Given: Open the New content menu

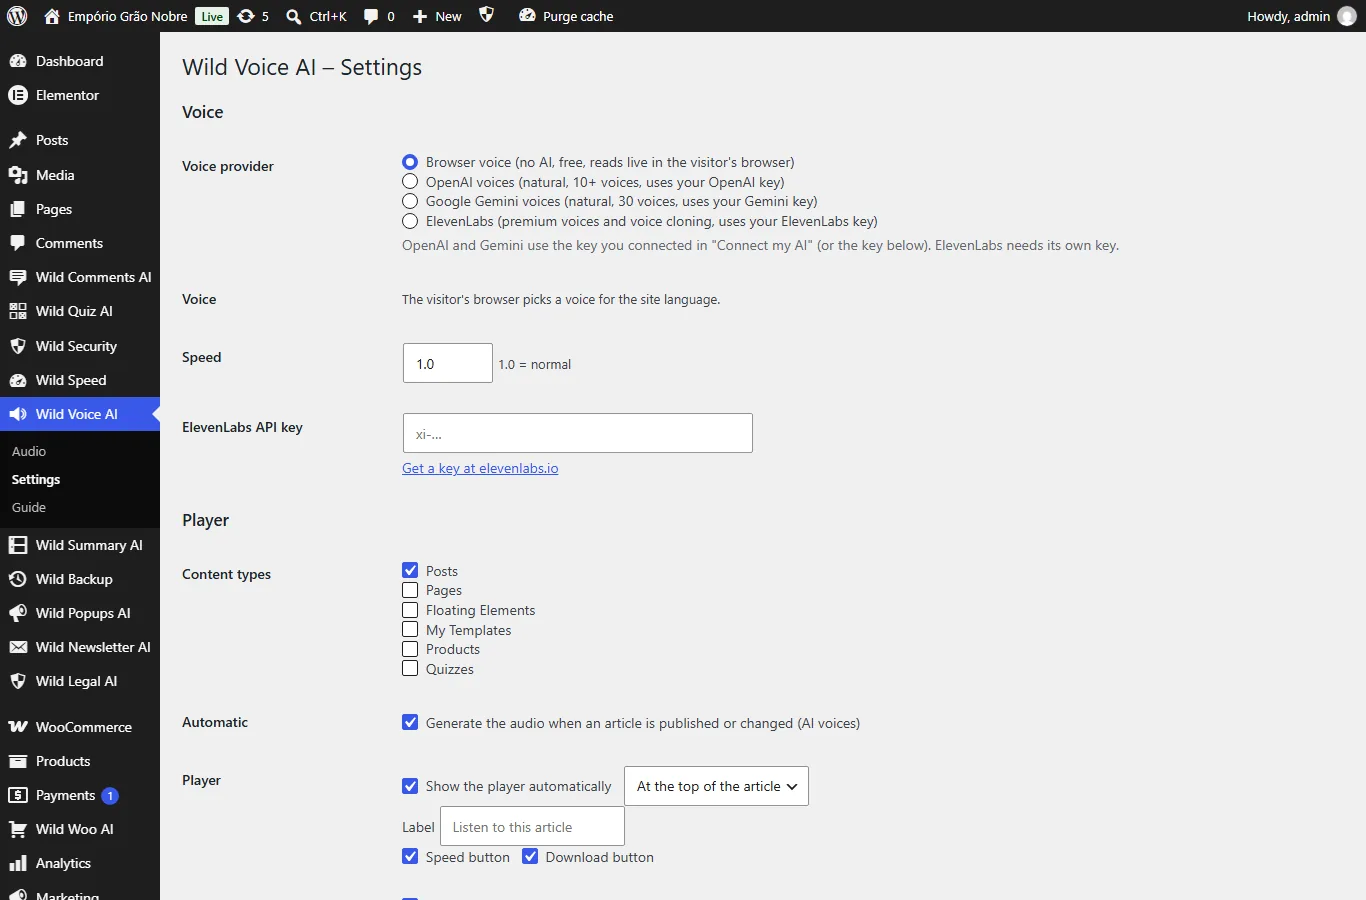Looking at the screenshot, I should 437,16.
